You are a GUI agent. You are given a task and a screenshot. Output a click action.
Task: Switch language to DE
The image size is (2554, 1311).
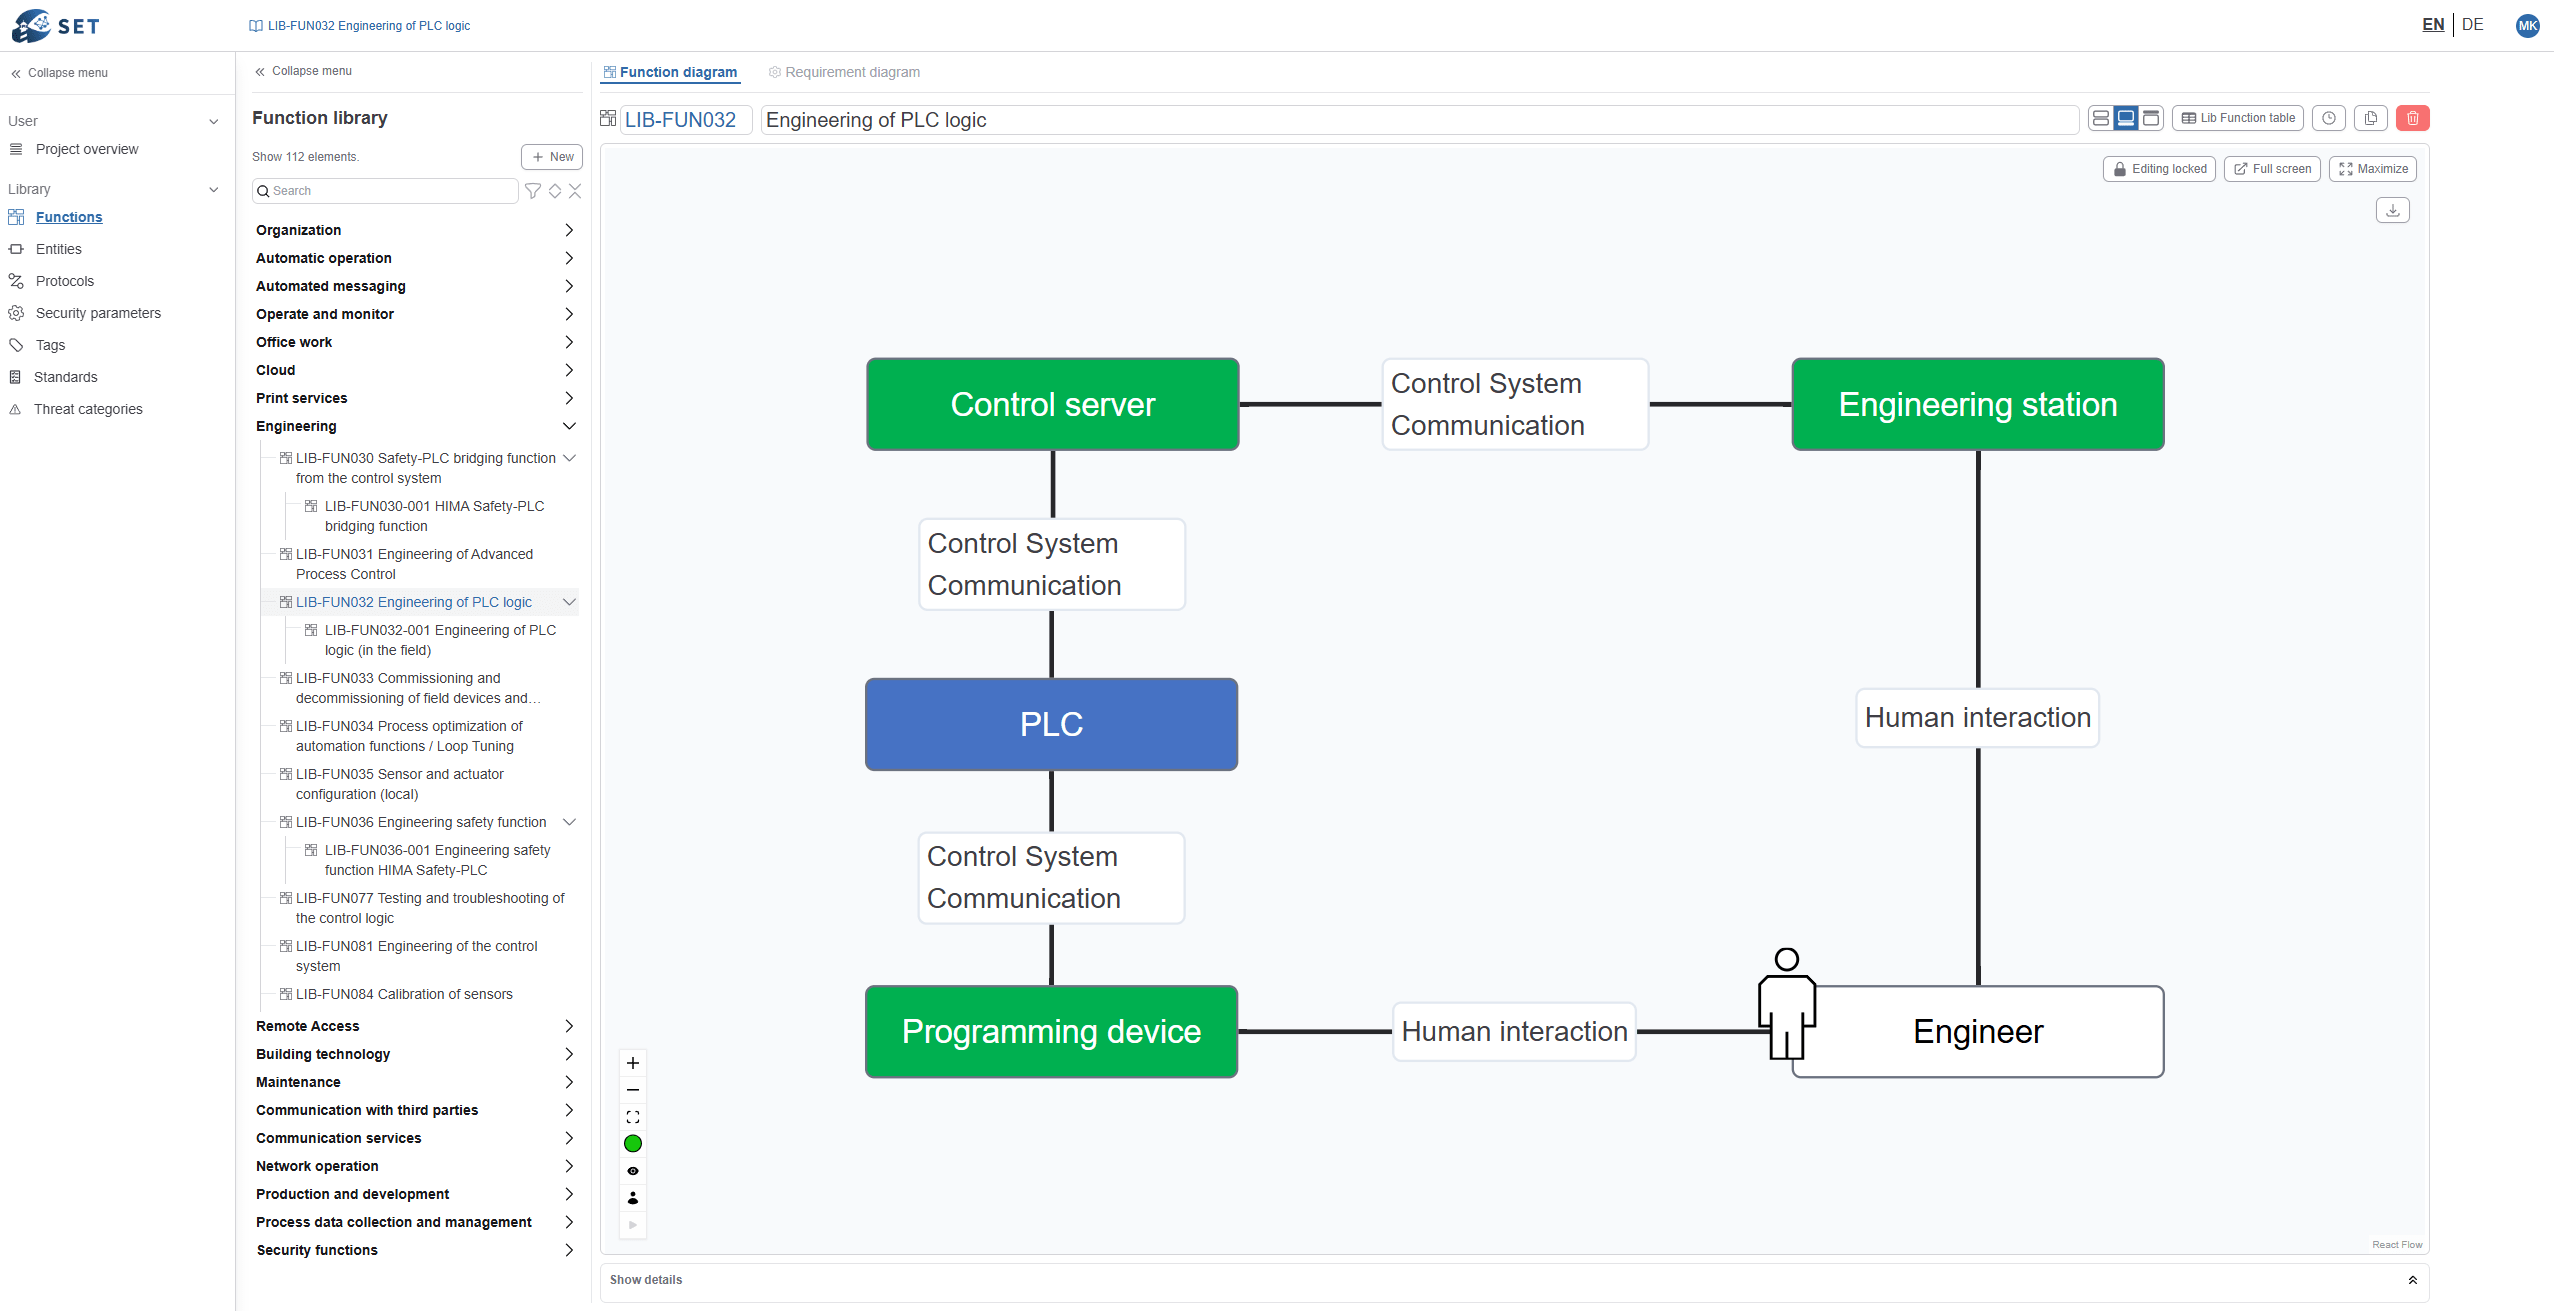coord(2473,25)
